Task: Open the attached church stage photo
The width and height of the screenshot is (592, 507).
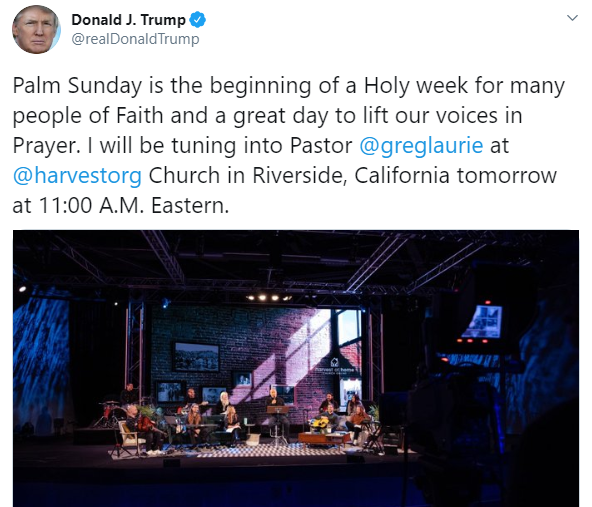Action: (296, 368)
